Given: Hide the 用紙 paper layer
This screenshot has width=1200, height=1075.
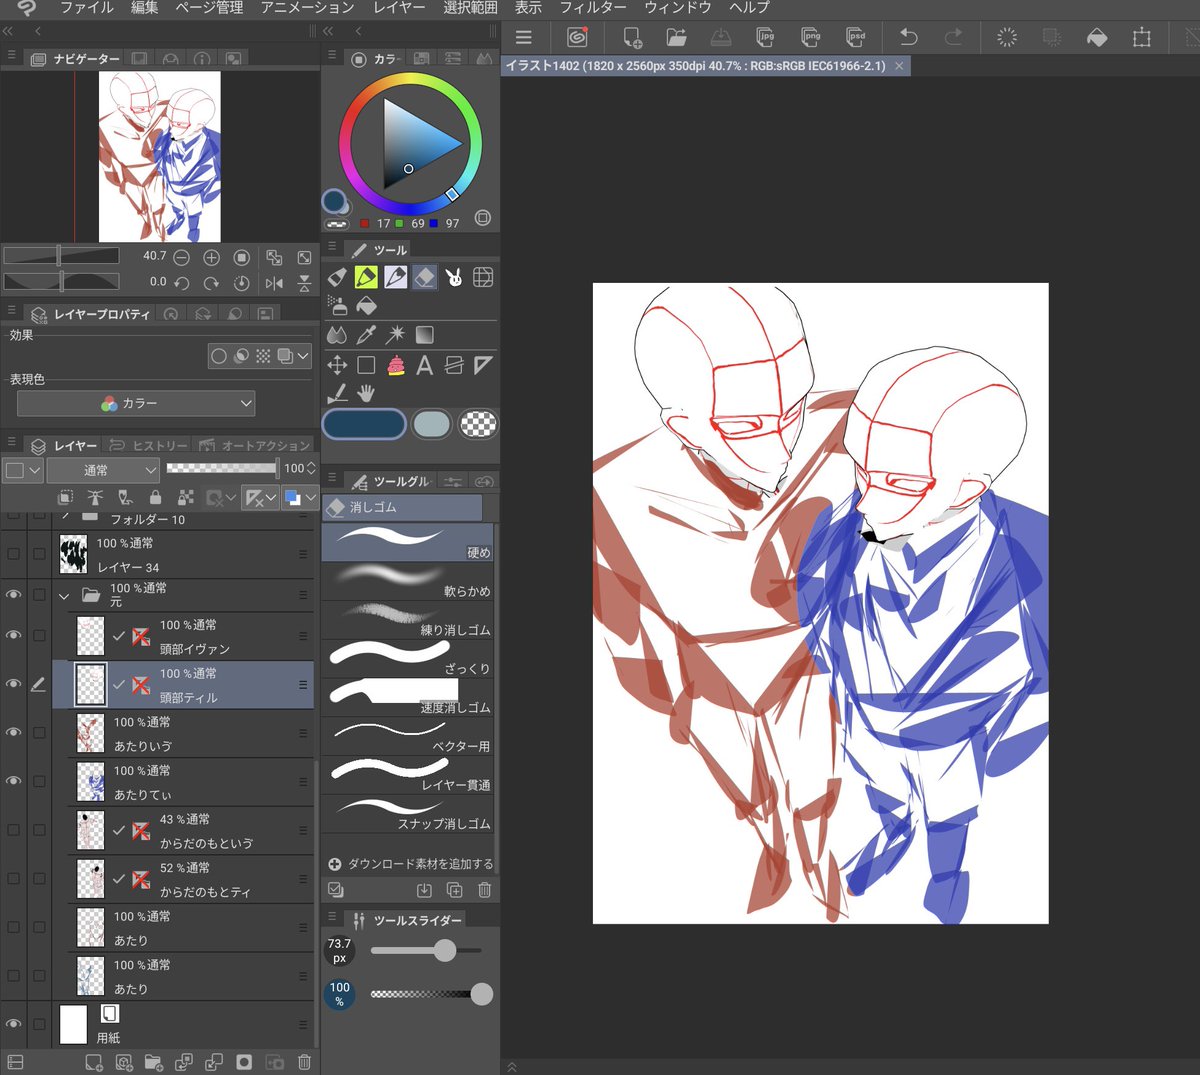Looking at the screenshot, I should tap(13, 1024).
